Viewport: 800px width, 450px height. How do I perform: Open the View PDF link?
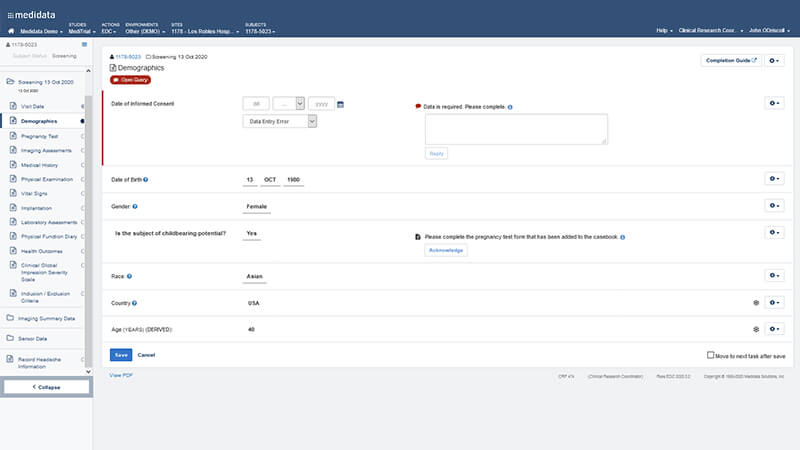121,374
